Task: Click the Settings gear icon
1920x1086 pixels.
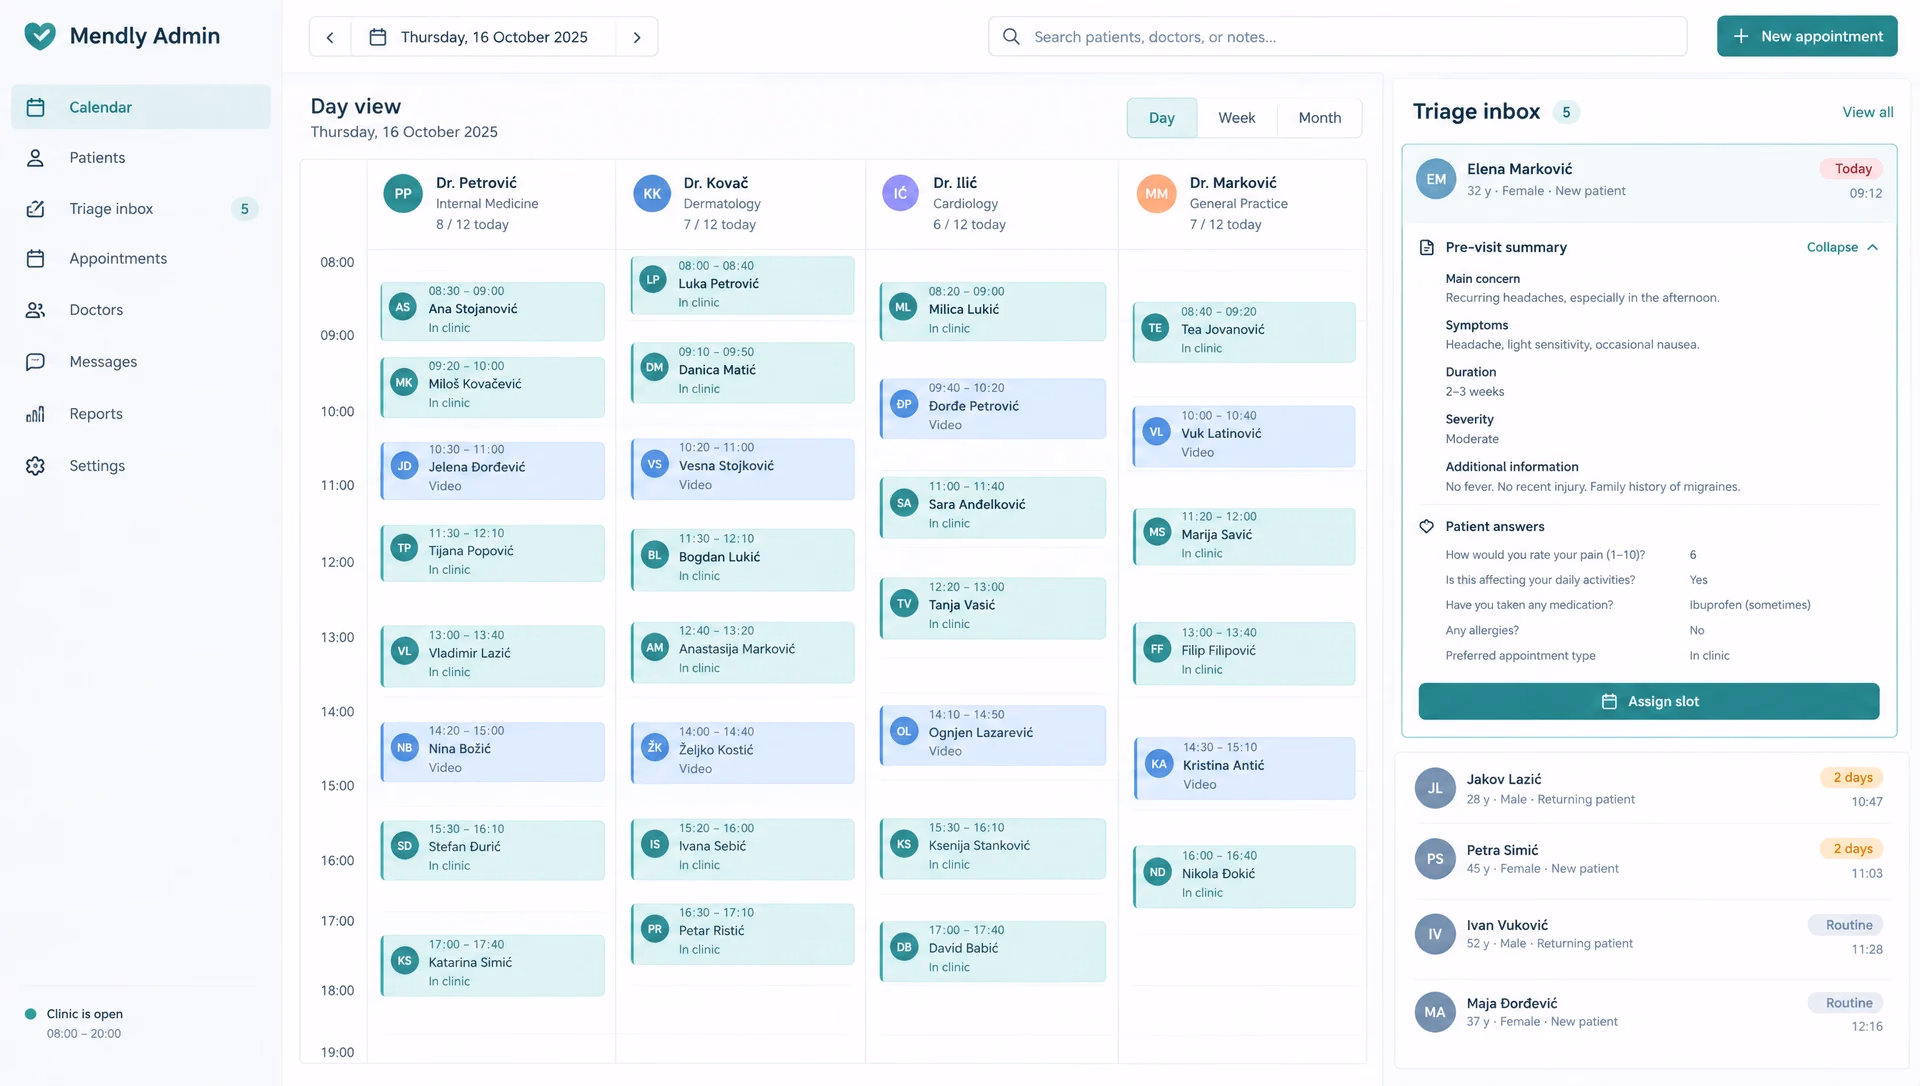Action: point(36,466)
